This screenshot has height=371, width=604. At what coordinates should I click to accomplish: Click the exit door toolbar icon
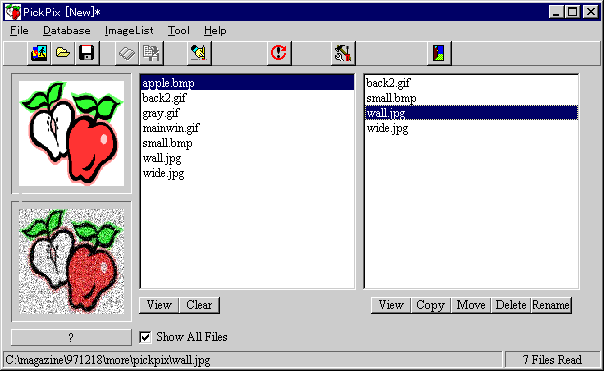(439, 53)
